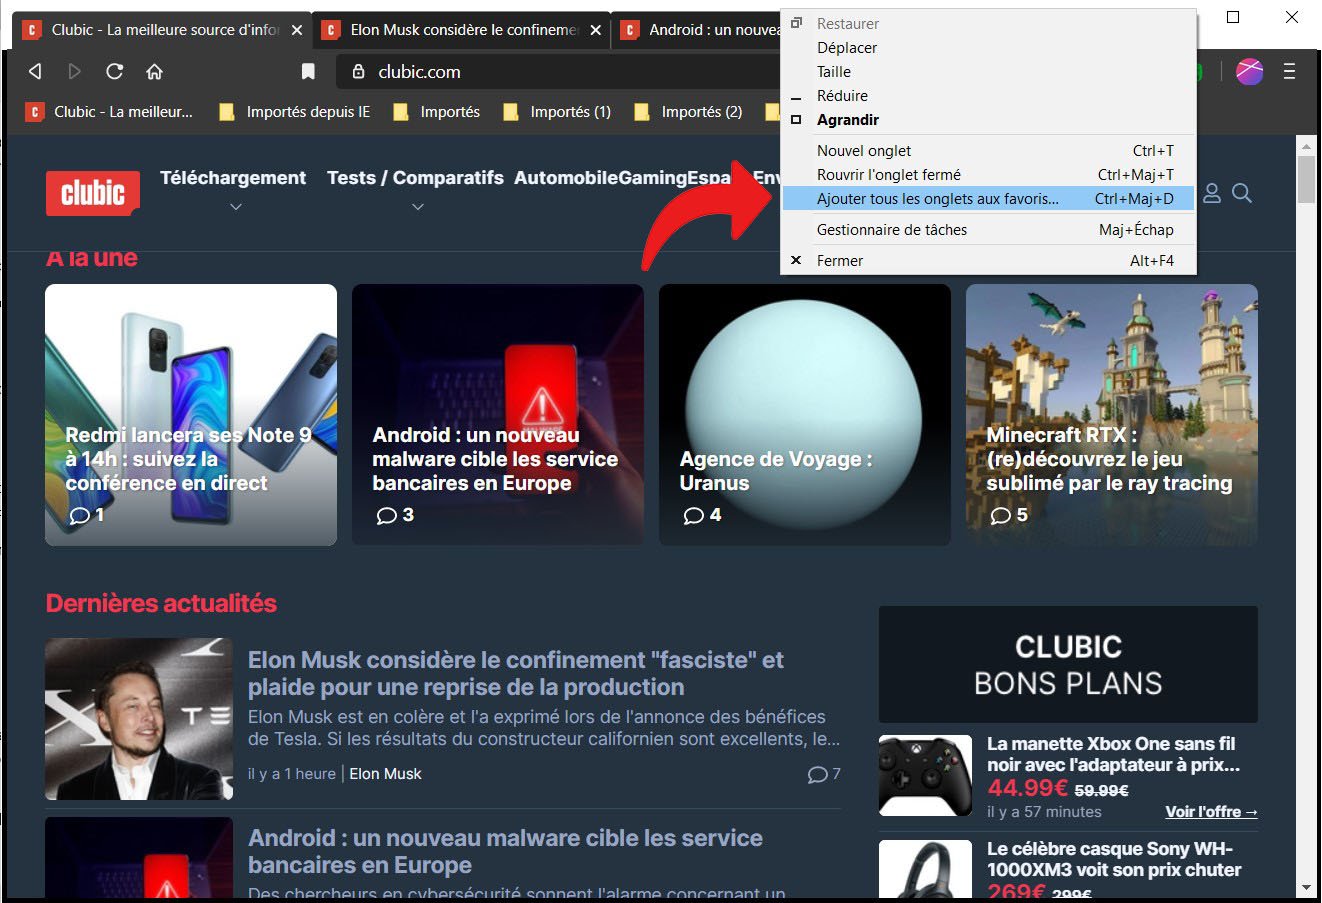Screen dimensions: 1322x903
Task: Open the browser home page
Action: click(x=154, y=71)
